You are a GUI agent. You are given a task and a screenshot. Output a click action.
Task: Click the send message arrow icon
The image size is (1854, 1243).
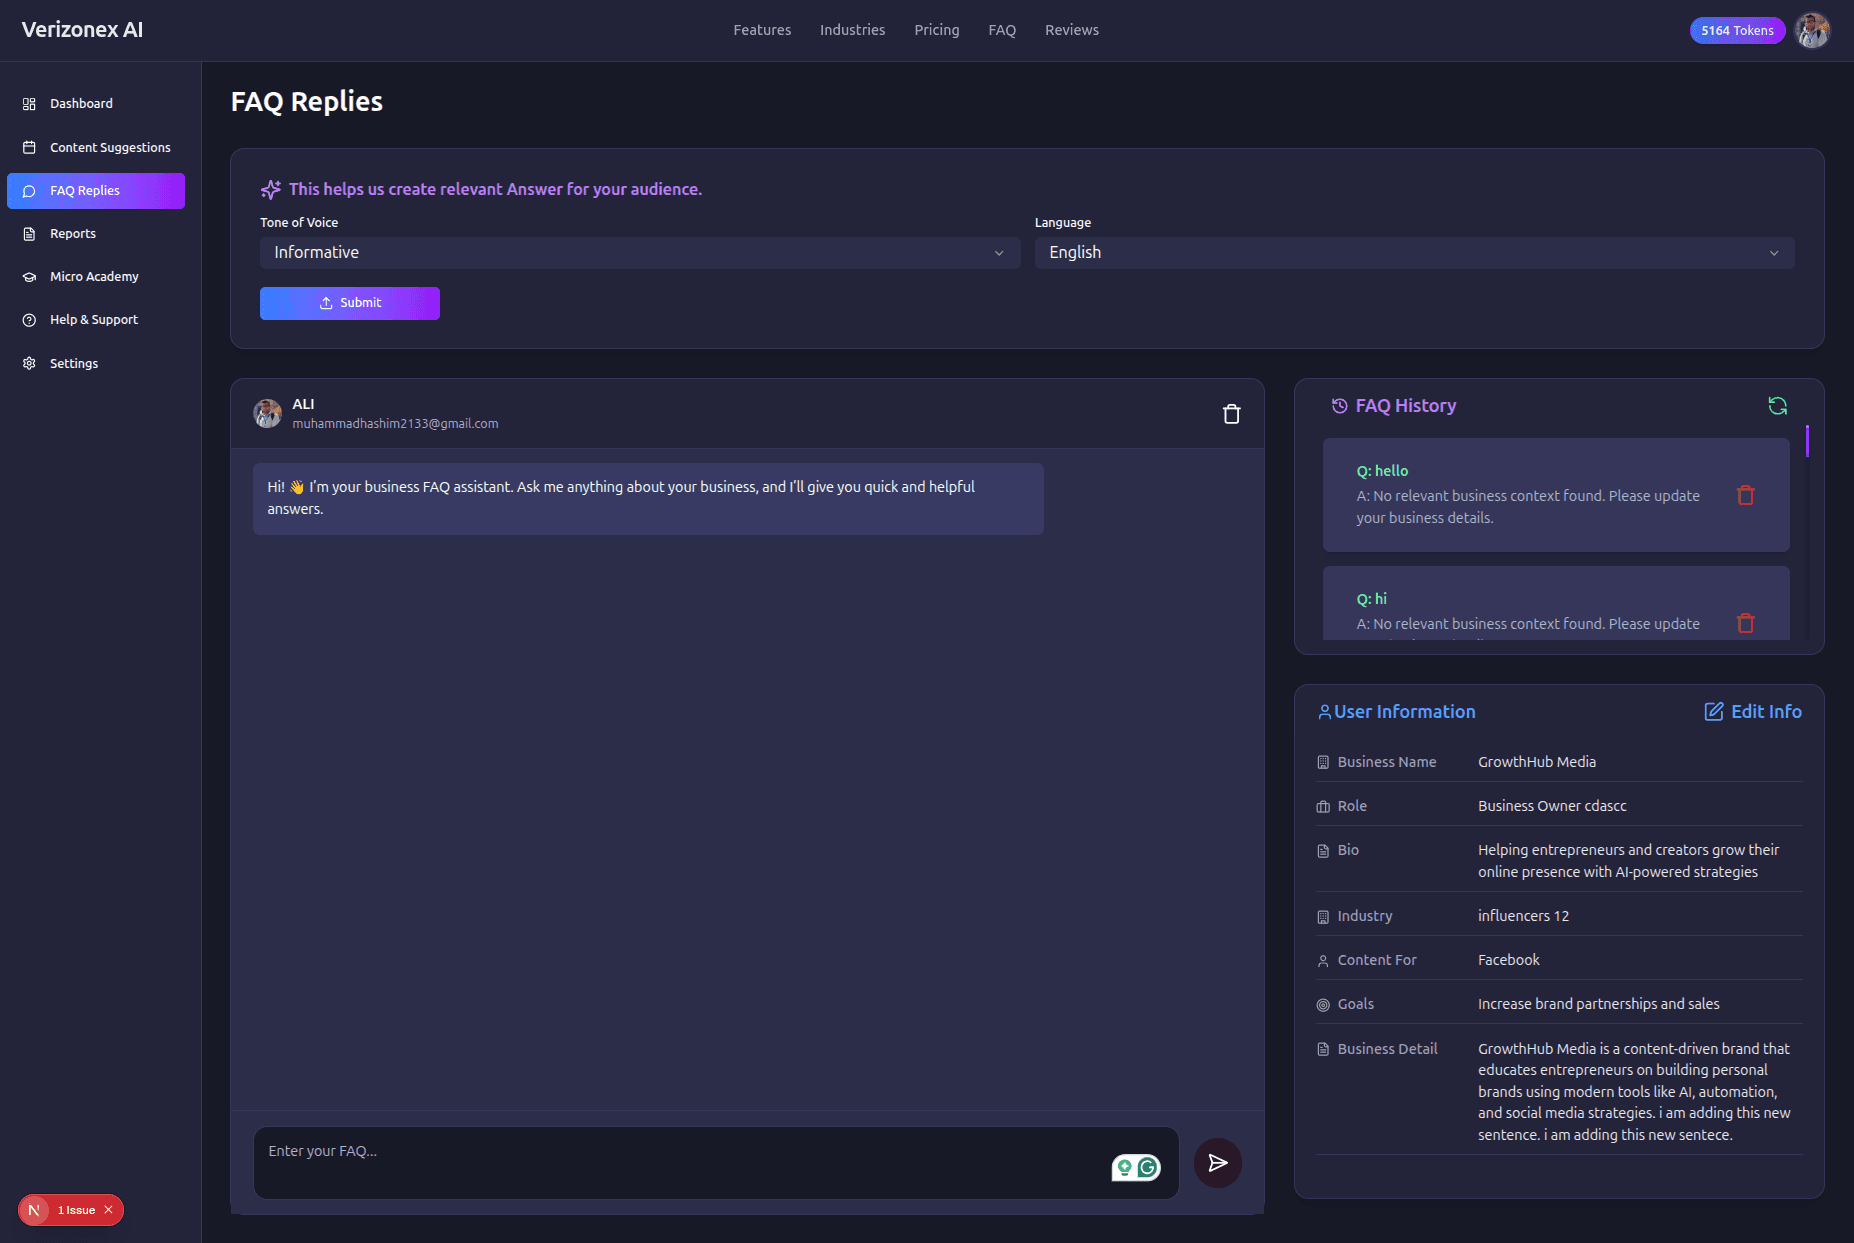pyautogui.click(x=1217, y=1162)
